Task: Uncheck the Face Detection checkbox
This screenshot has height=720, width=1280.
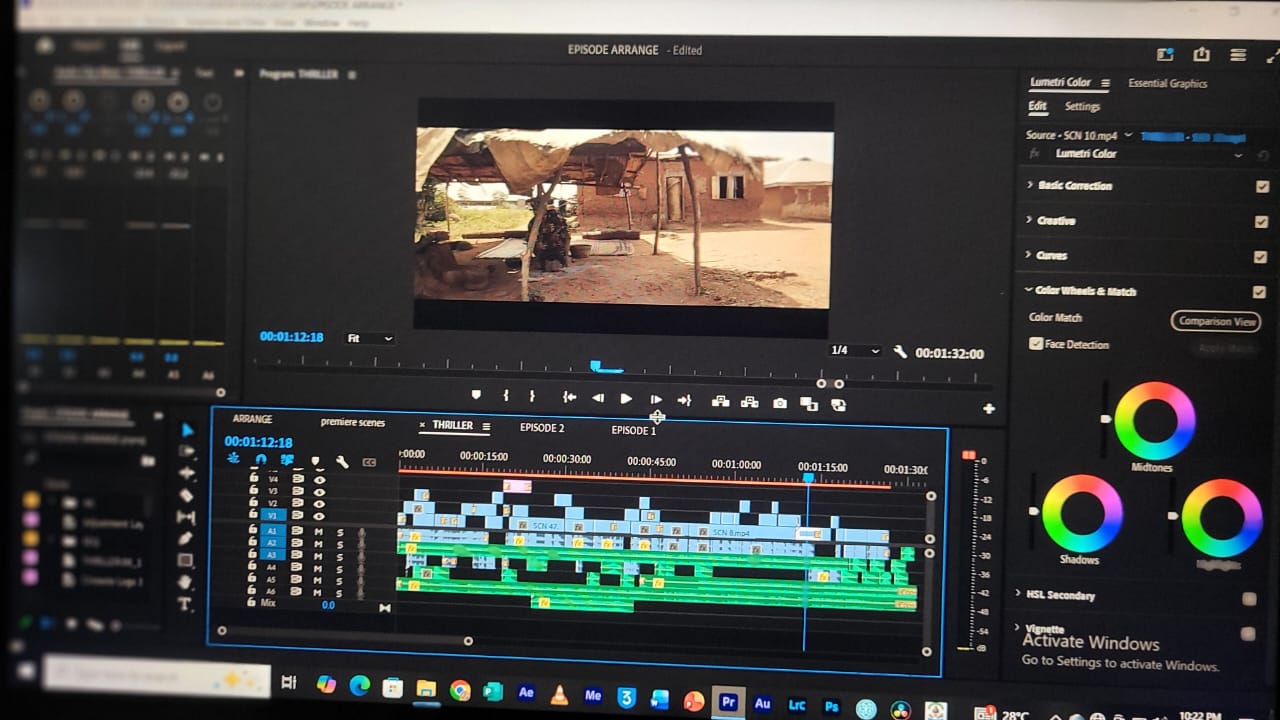Action: (x=1036, y=344)
